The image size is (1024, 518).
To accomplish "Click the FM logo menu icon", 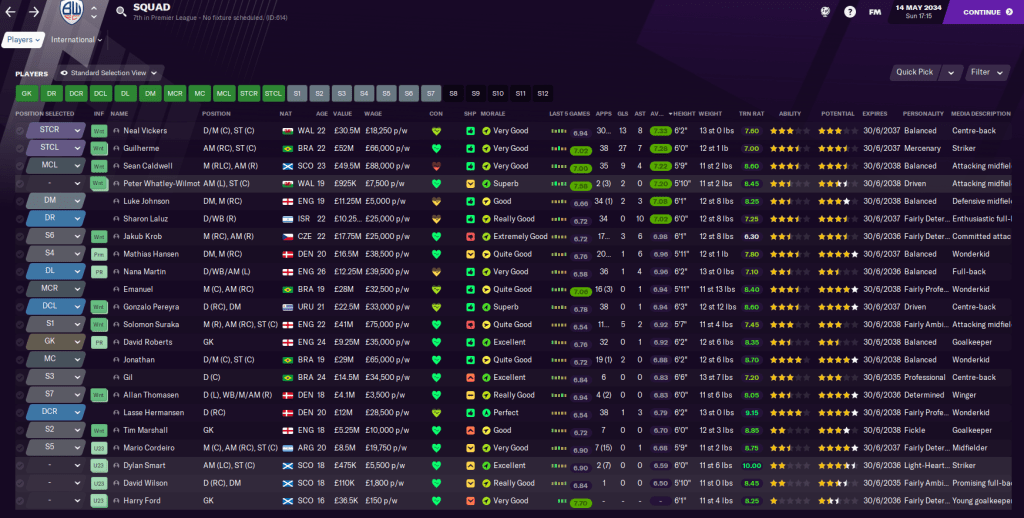I will pyautogui.click(x=875, y=13).
